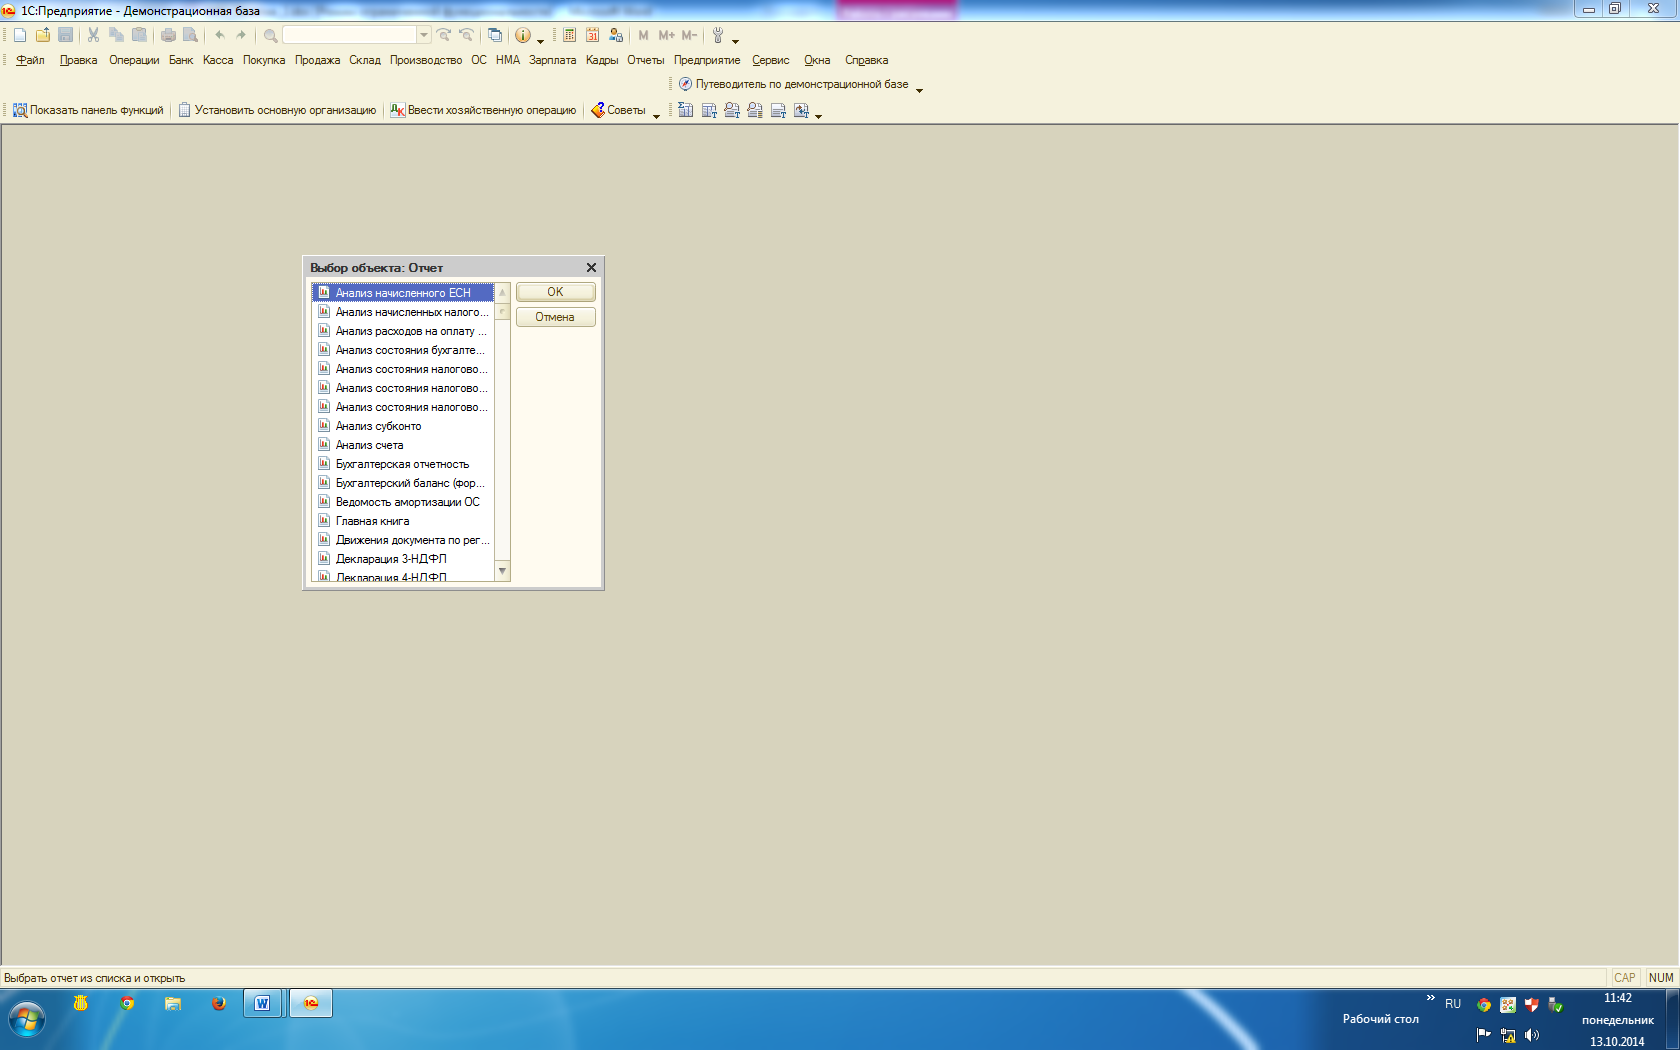This screenshot has width=1680, height=1050.
Task: Click the RU language indicator
Action: (x=1453, y=1004)
